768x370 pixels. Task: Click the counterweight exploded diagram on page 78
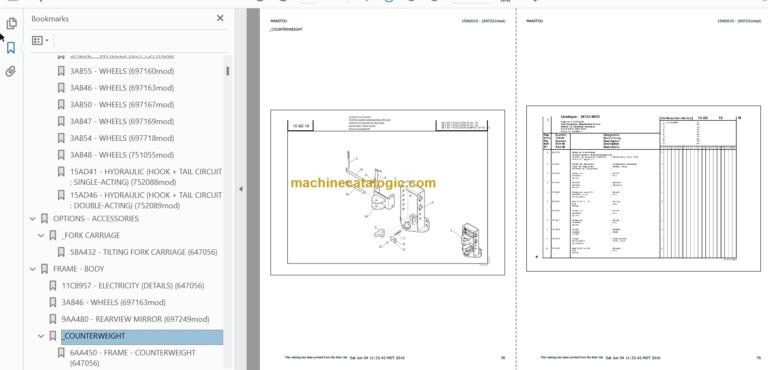pos(387,193)
